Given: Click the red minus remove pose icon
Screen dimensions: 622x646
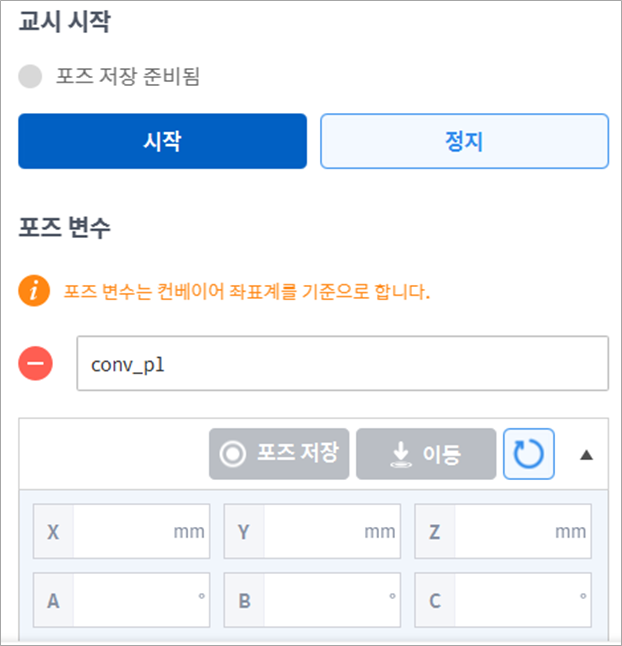Looking at the screenshot, I should [36, 363].
